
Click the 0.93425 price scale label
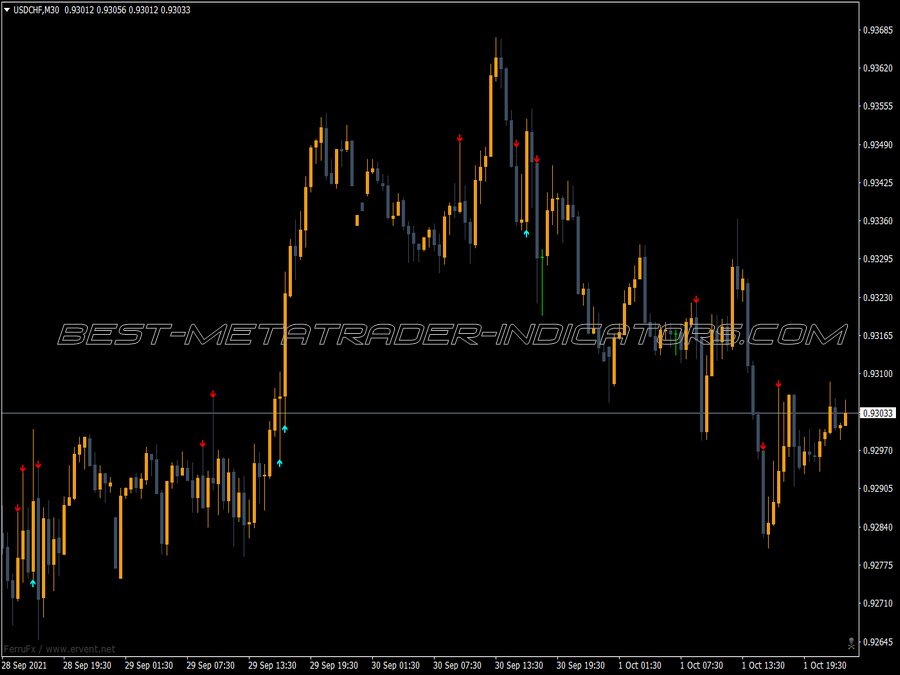(878, 183)
